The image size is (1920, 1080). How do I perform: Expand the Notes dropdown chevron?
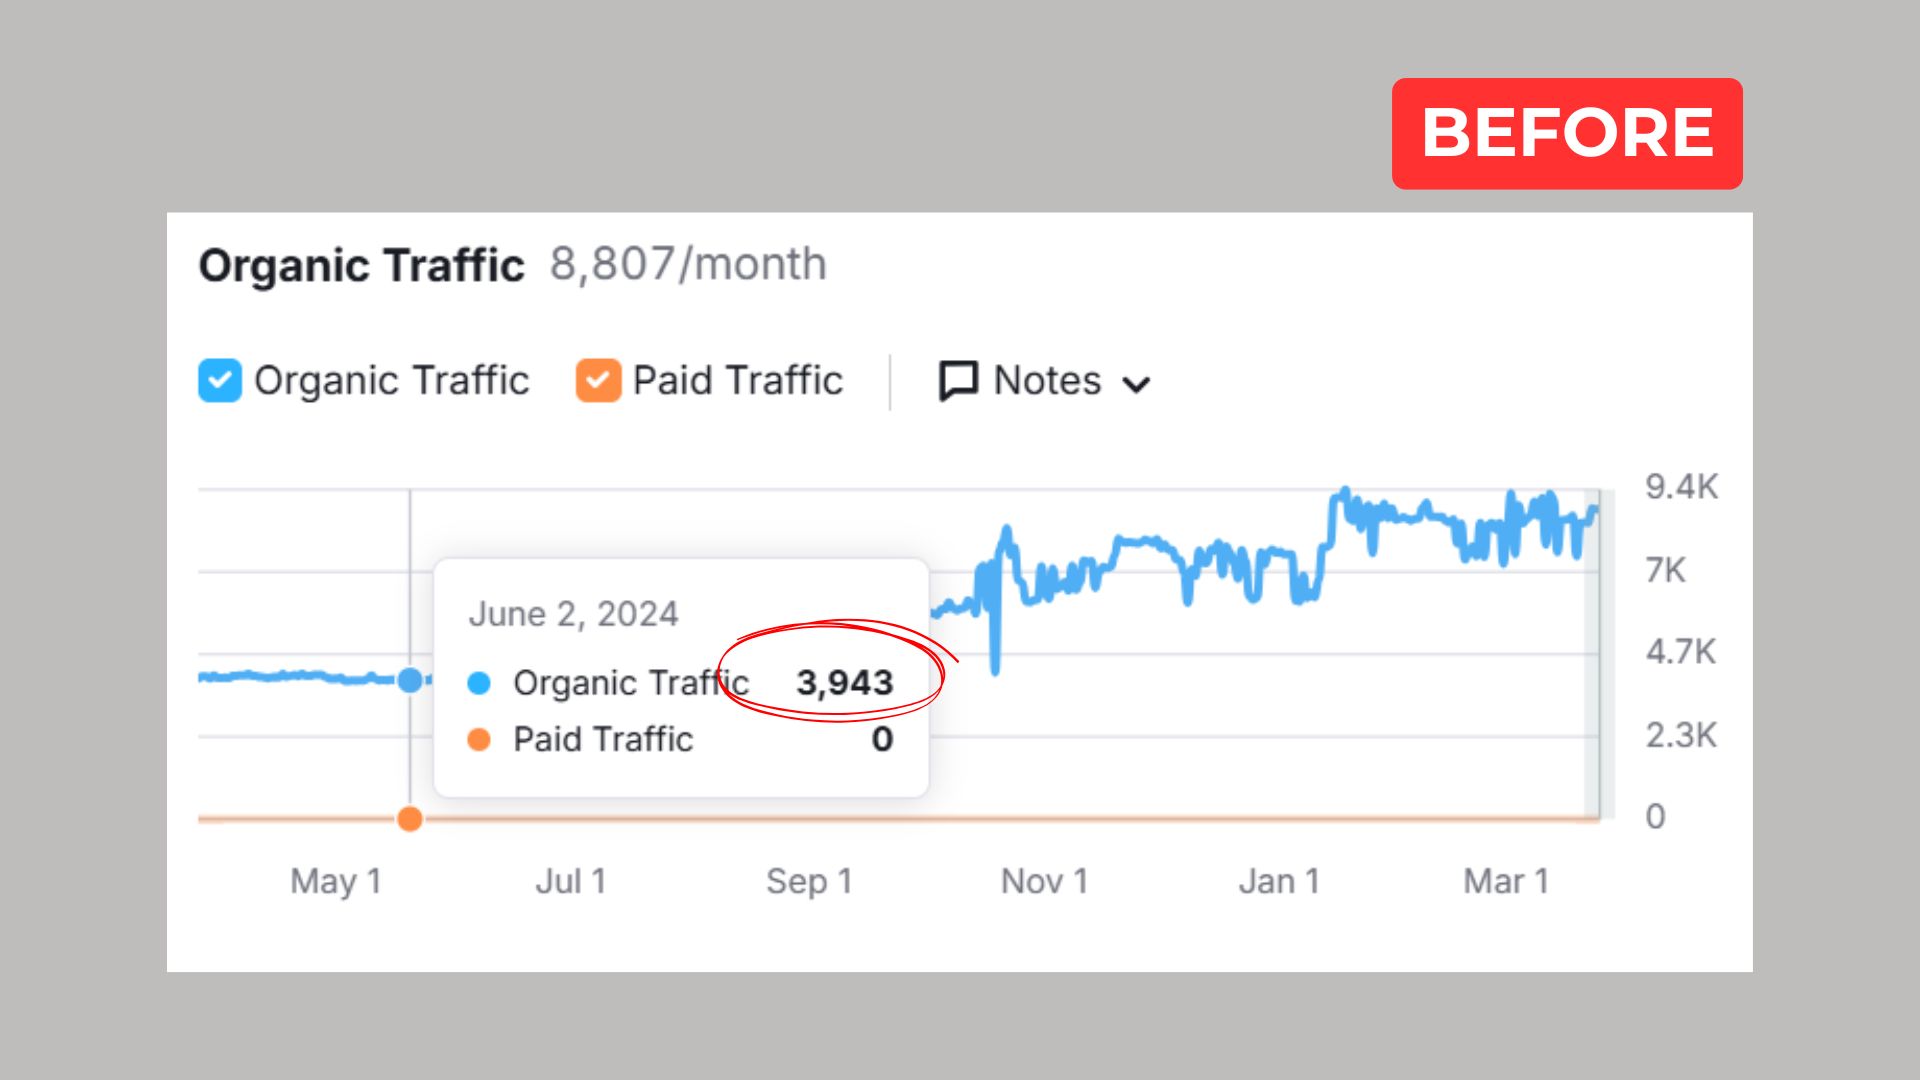point(1136,384)
